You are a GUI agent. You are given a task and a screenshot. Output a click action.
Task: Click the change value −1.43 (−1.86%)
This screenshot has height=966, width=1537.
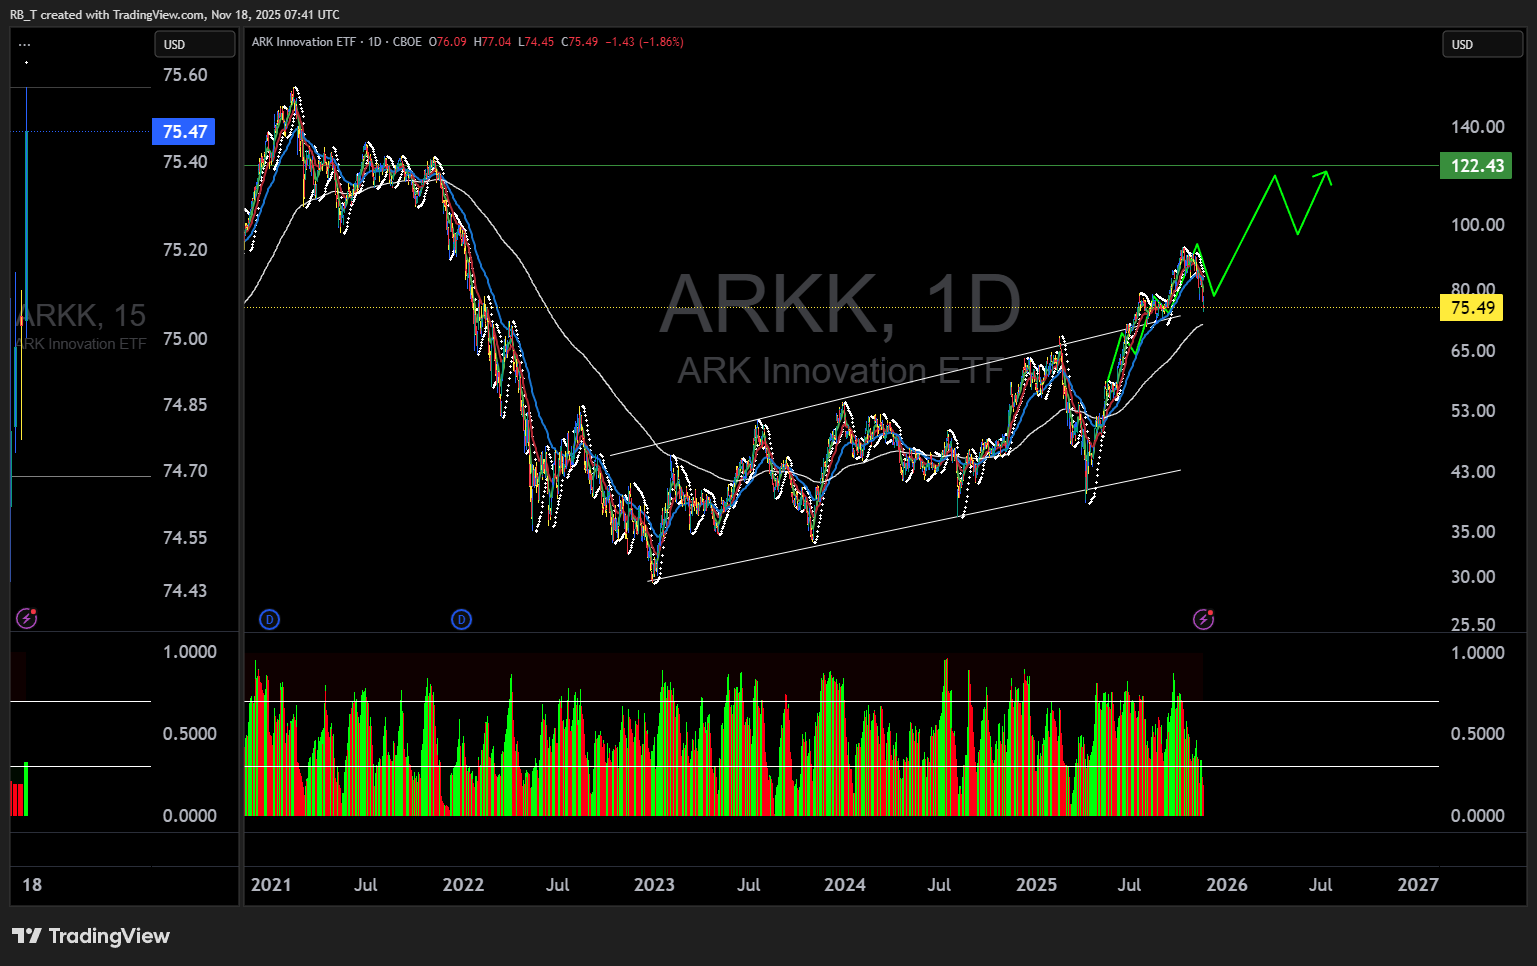tap(645, 42)
